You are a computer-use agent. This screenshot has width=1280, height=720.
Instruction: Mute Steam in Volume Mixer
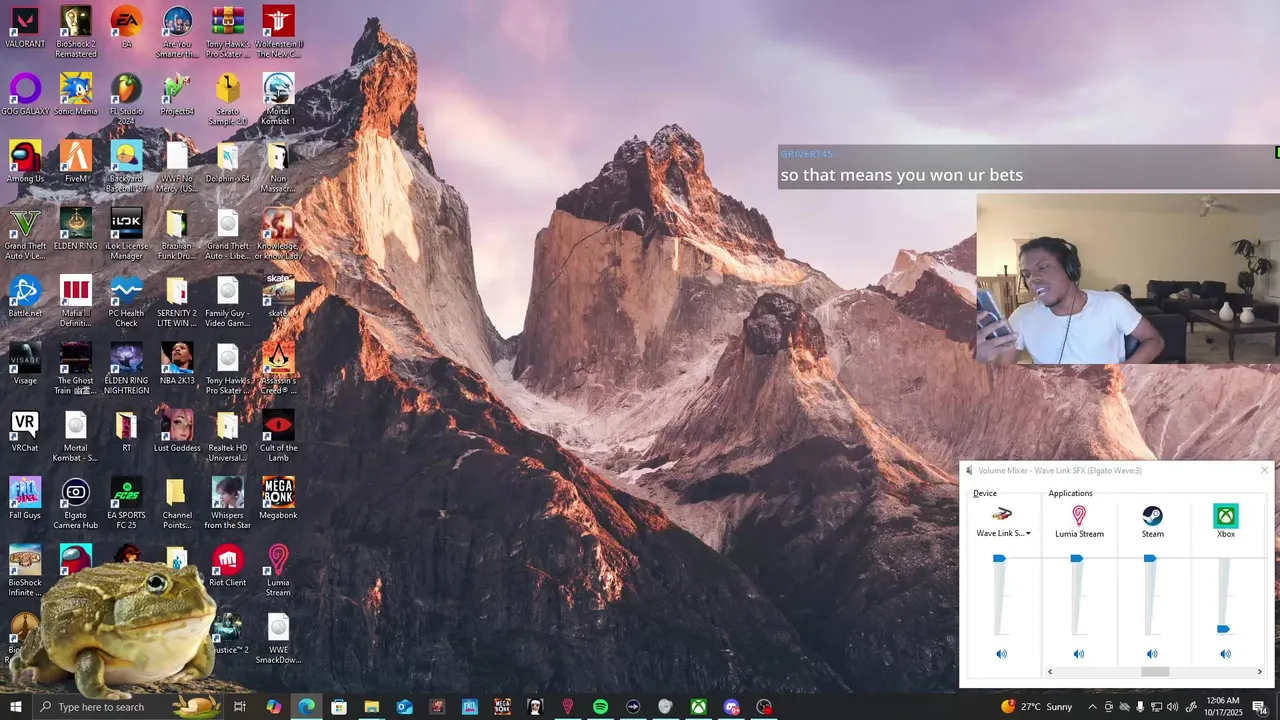coord(1152,654)
